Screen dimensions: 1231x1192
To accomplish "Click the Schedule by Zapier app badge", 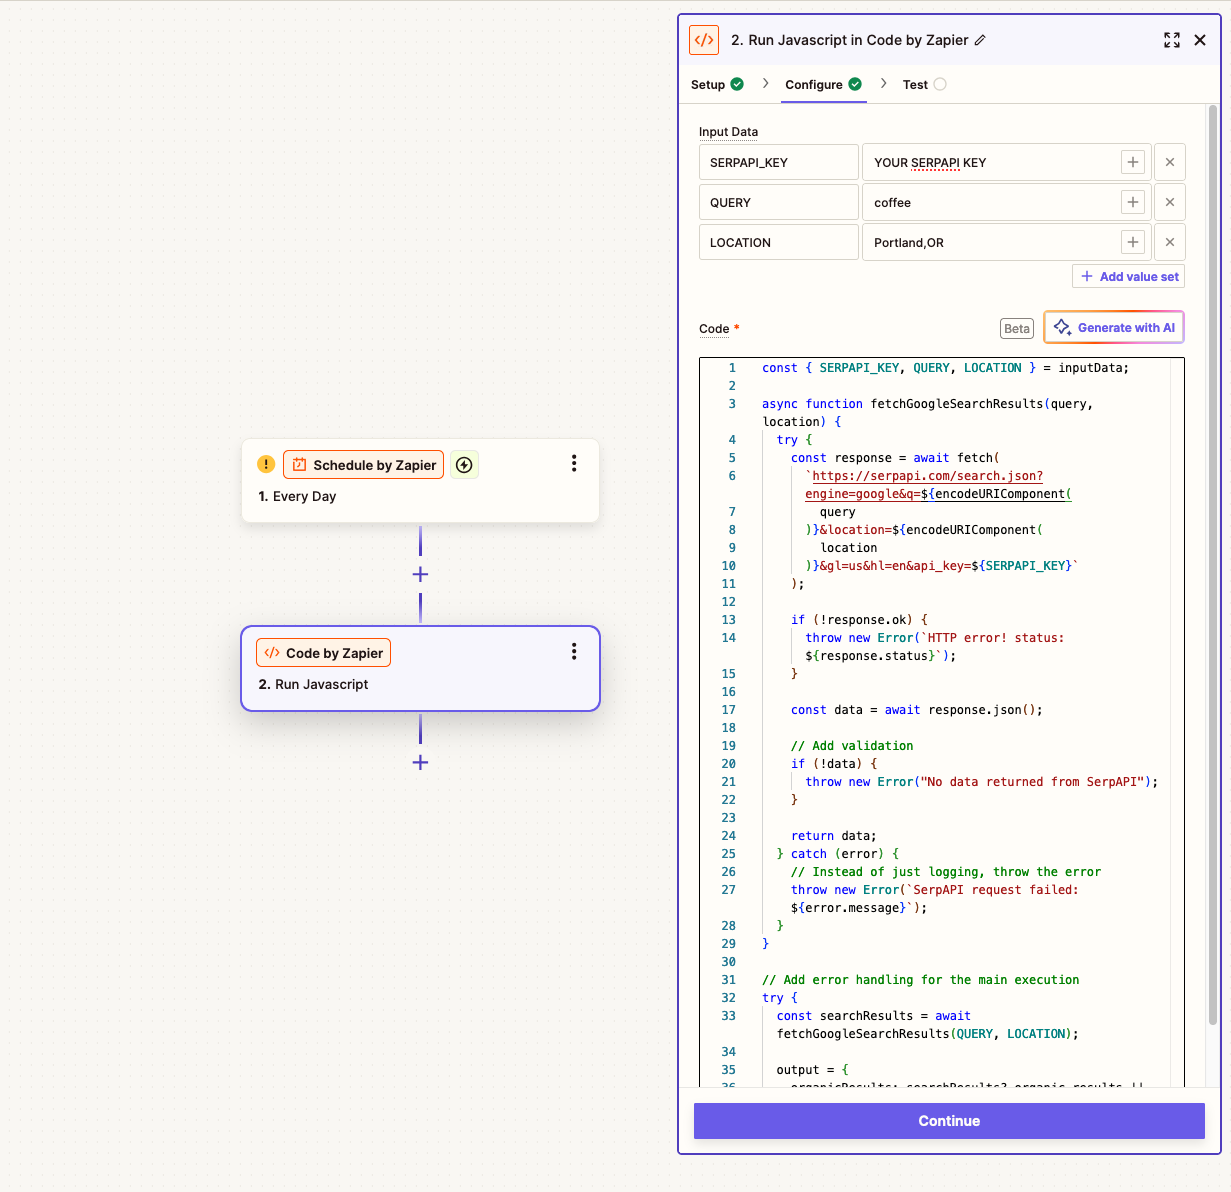I will [363, 464].
